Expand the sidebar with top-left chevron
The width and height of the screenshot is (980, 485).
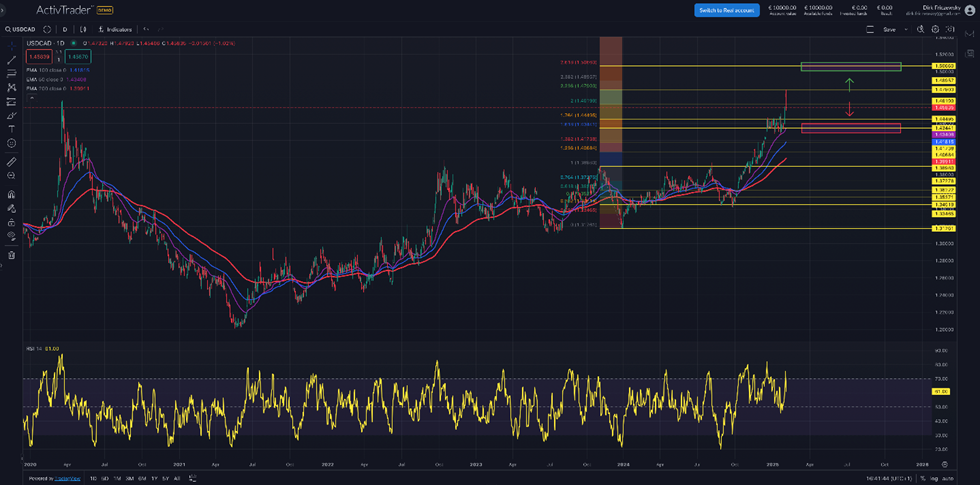[x=3, y=10]
